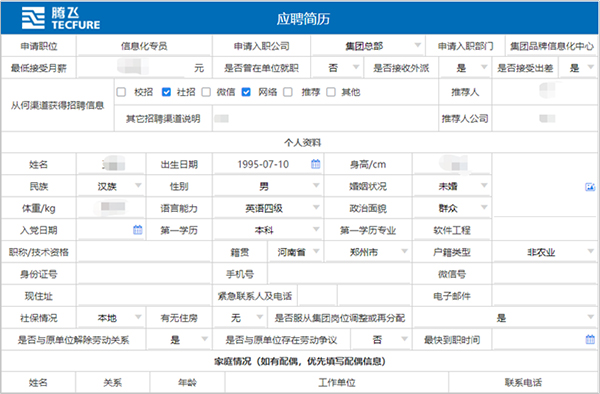Open the 是否服从集团岗位调整或再分配 dropdown
600x394 pixels.
coord(504,318)
